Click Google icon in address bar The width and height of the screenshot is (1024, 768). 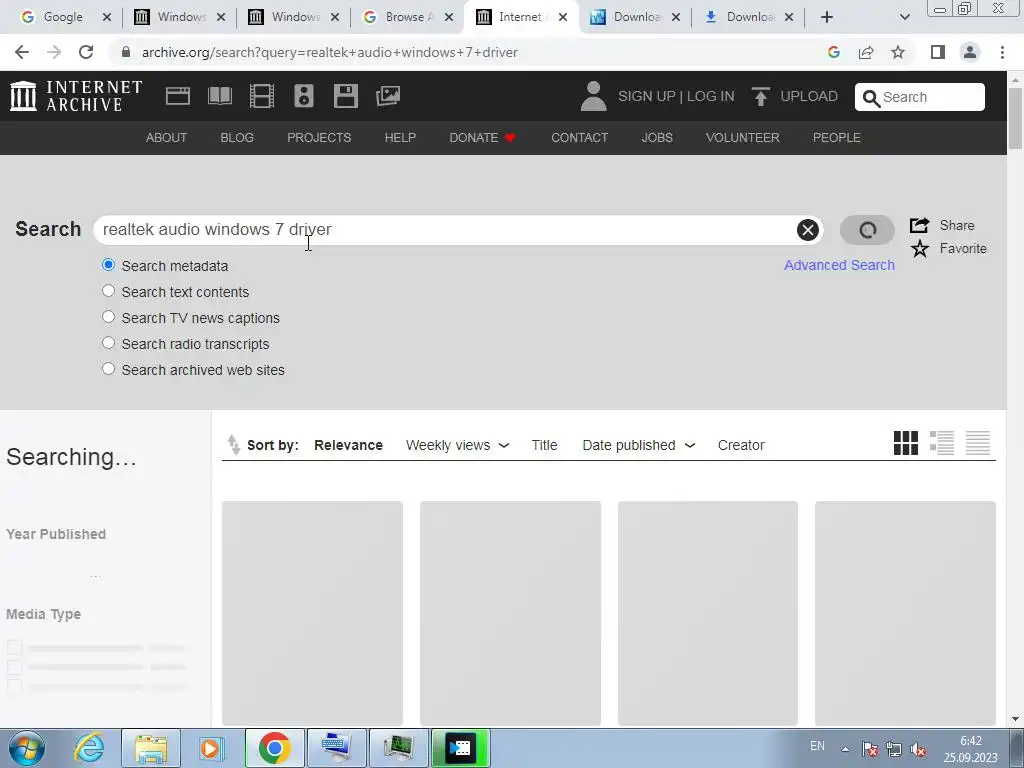(x=833, y=52)
